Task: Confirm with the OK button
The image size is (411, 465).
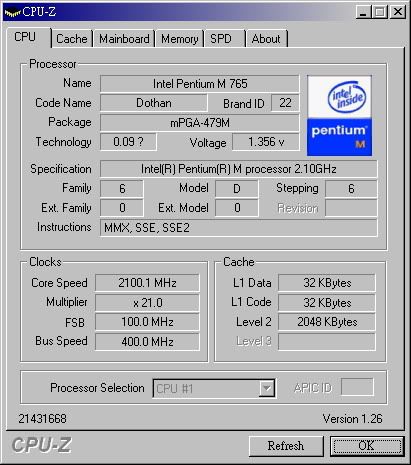Action: tap(367, 446)
